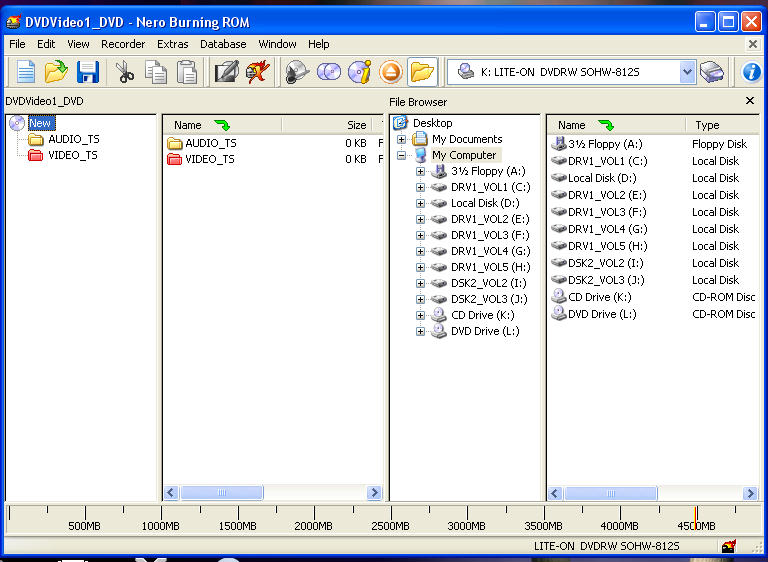Select DRV1_VOL4 (G:) in the right list
The height and width of the screenshot is (562, 768).
click(x=607, y=229)
